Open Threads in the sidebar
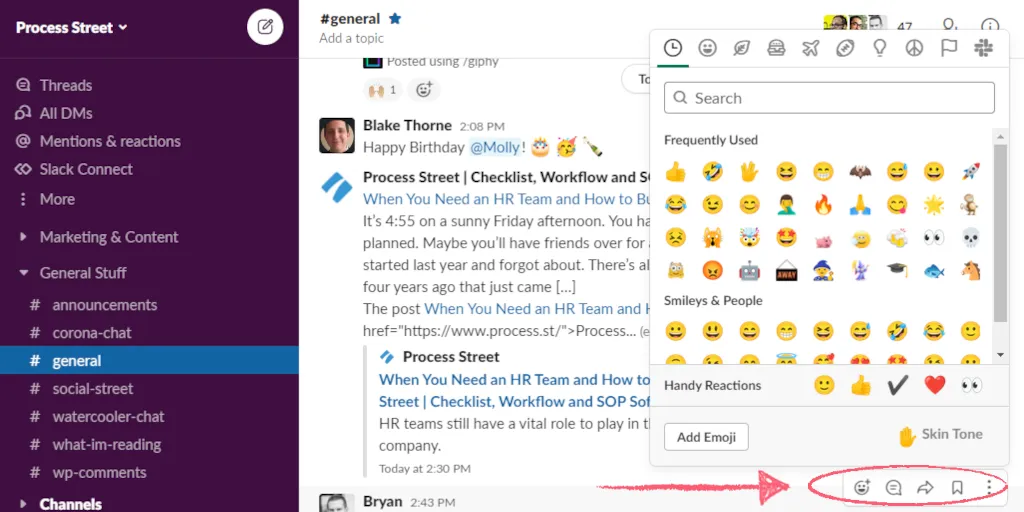 click(65, 85)
